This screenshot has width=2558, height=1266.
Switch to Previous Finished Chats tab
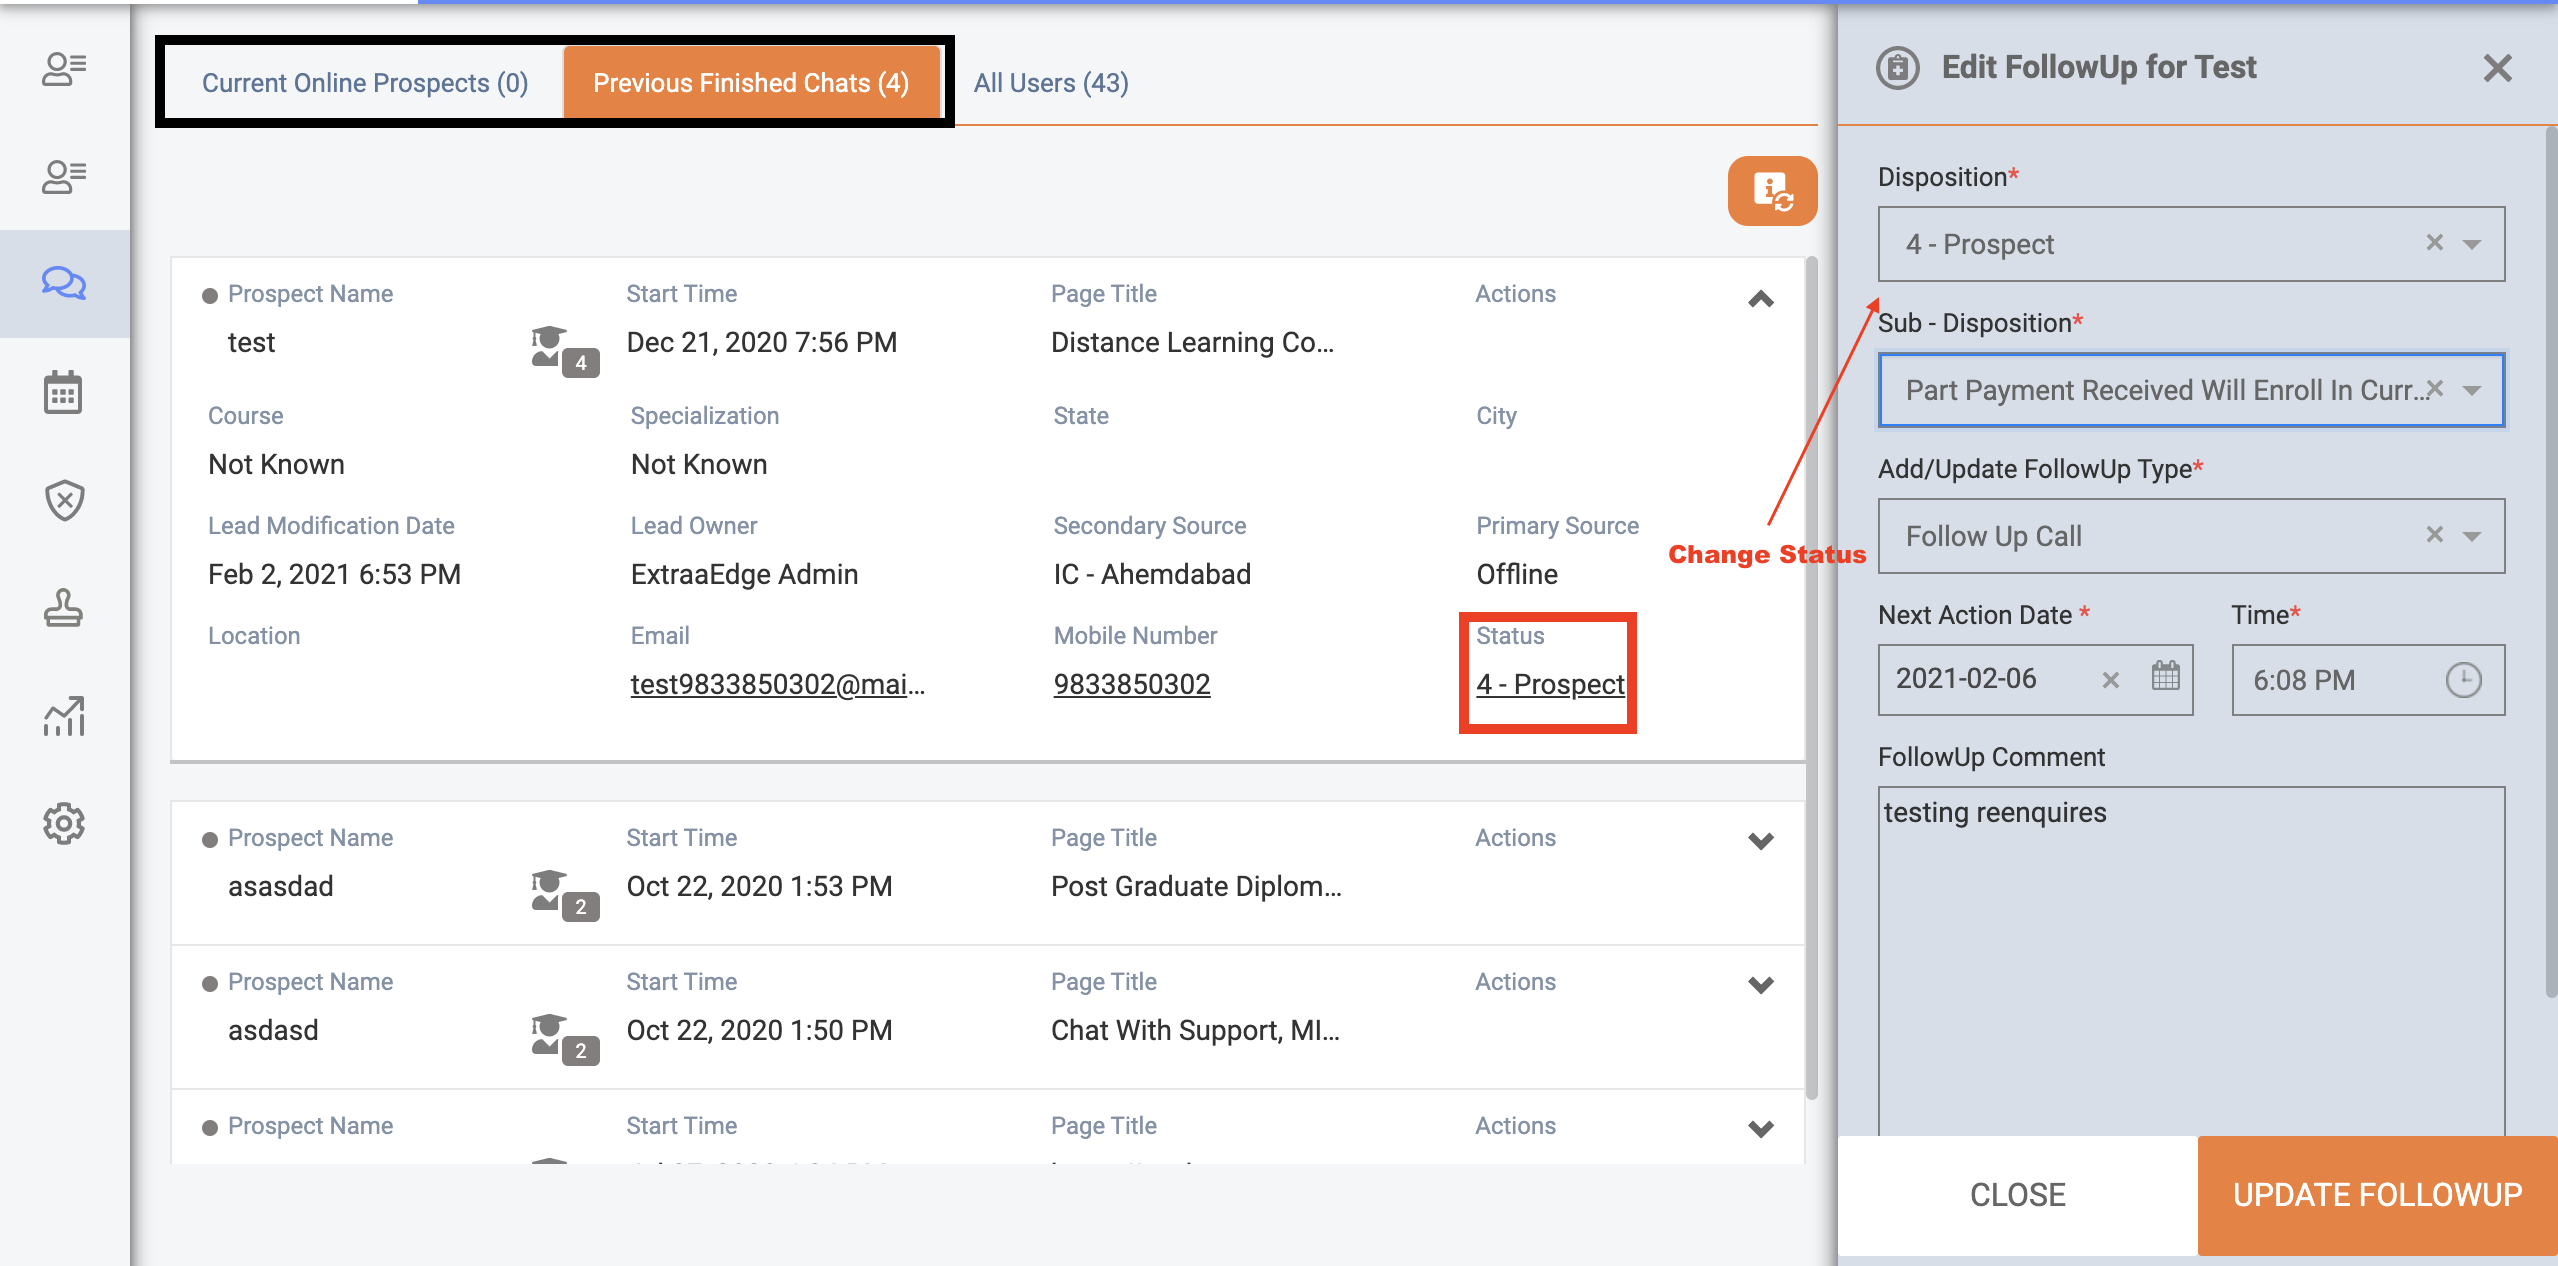751,83
